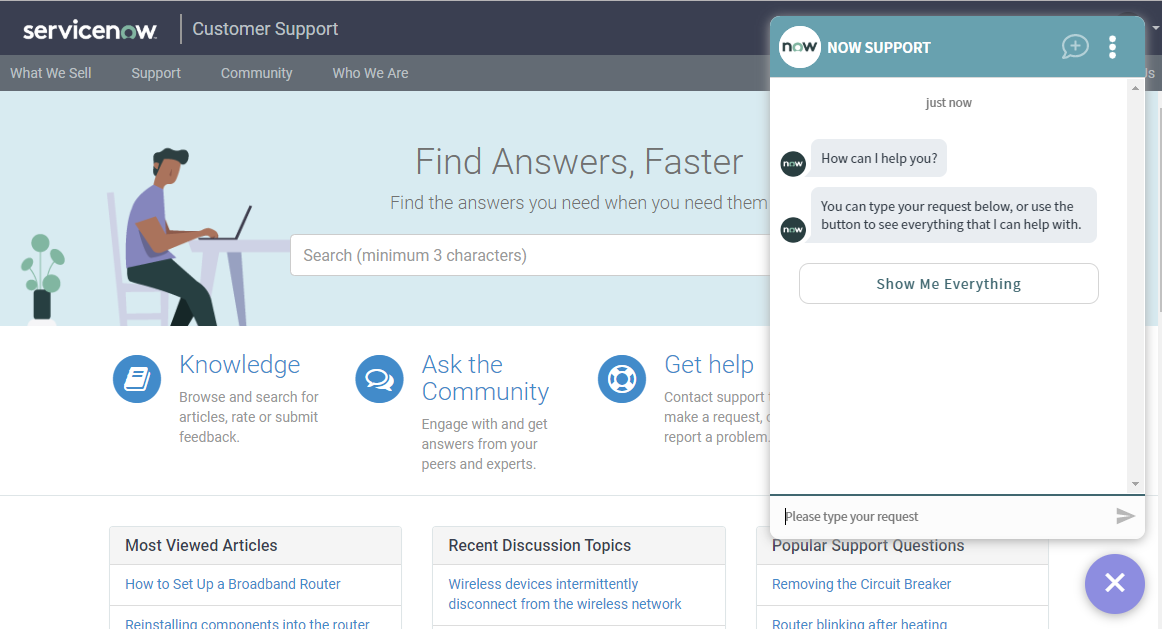Open the Ask the Community heading link

click(x=485, y=378)
